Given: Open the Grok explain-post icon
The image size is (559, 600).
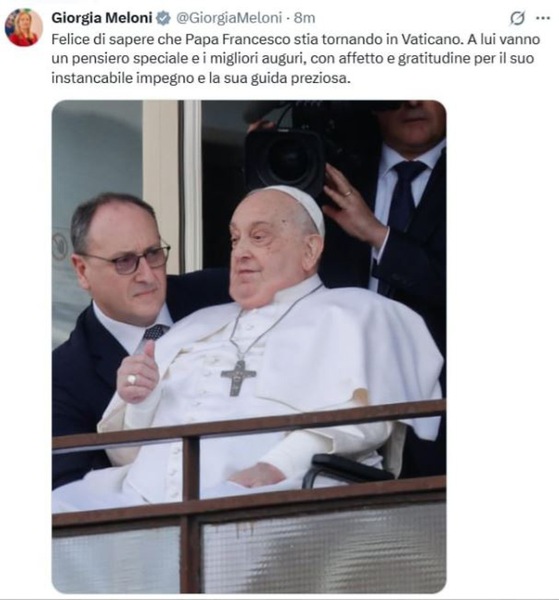Looking at the screenshot, I should (517, 18).
